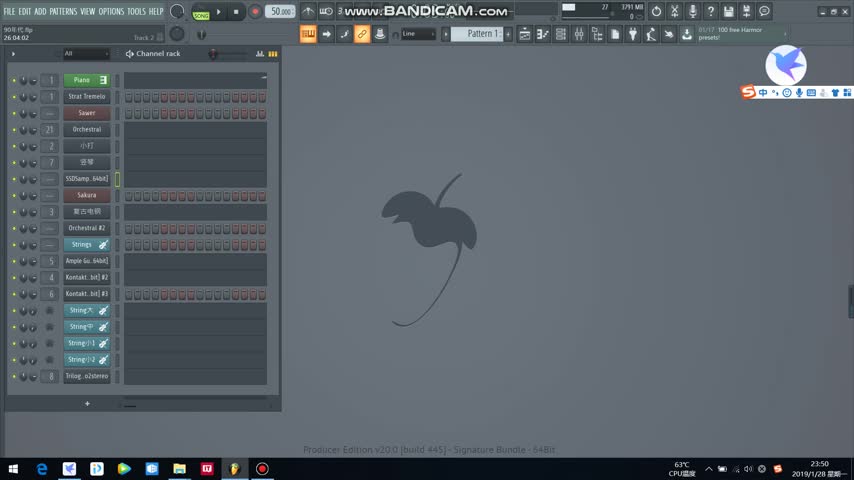The width and height of the screenshot is (854, 480).
Task: Click the render export icon
Action: tap(746, 11)
